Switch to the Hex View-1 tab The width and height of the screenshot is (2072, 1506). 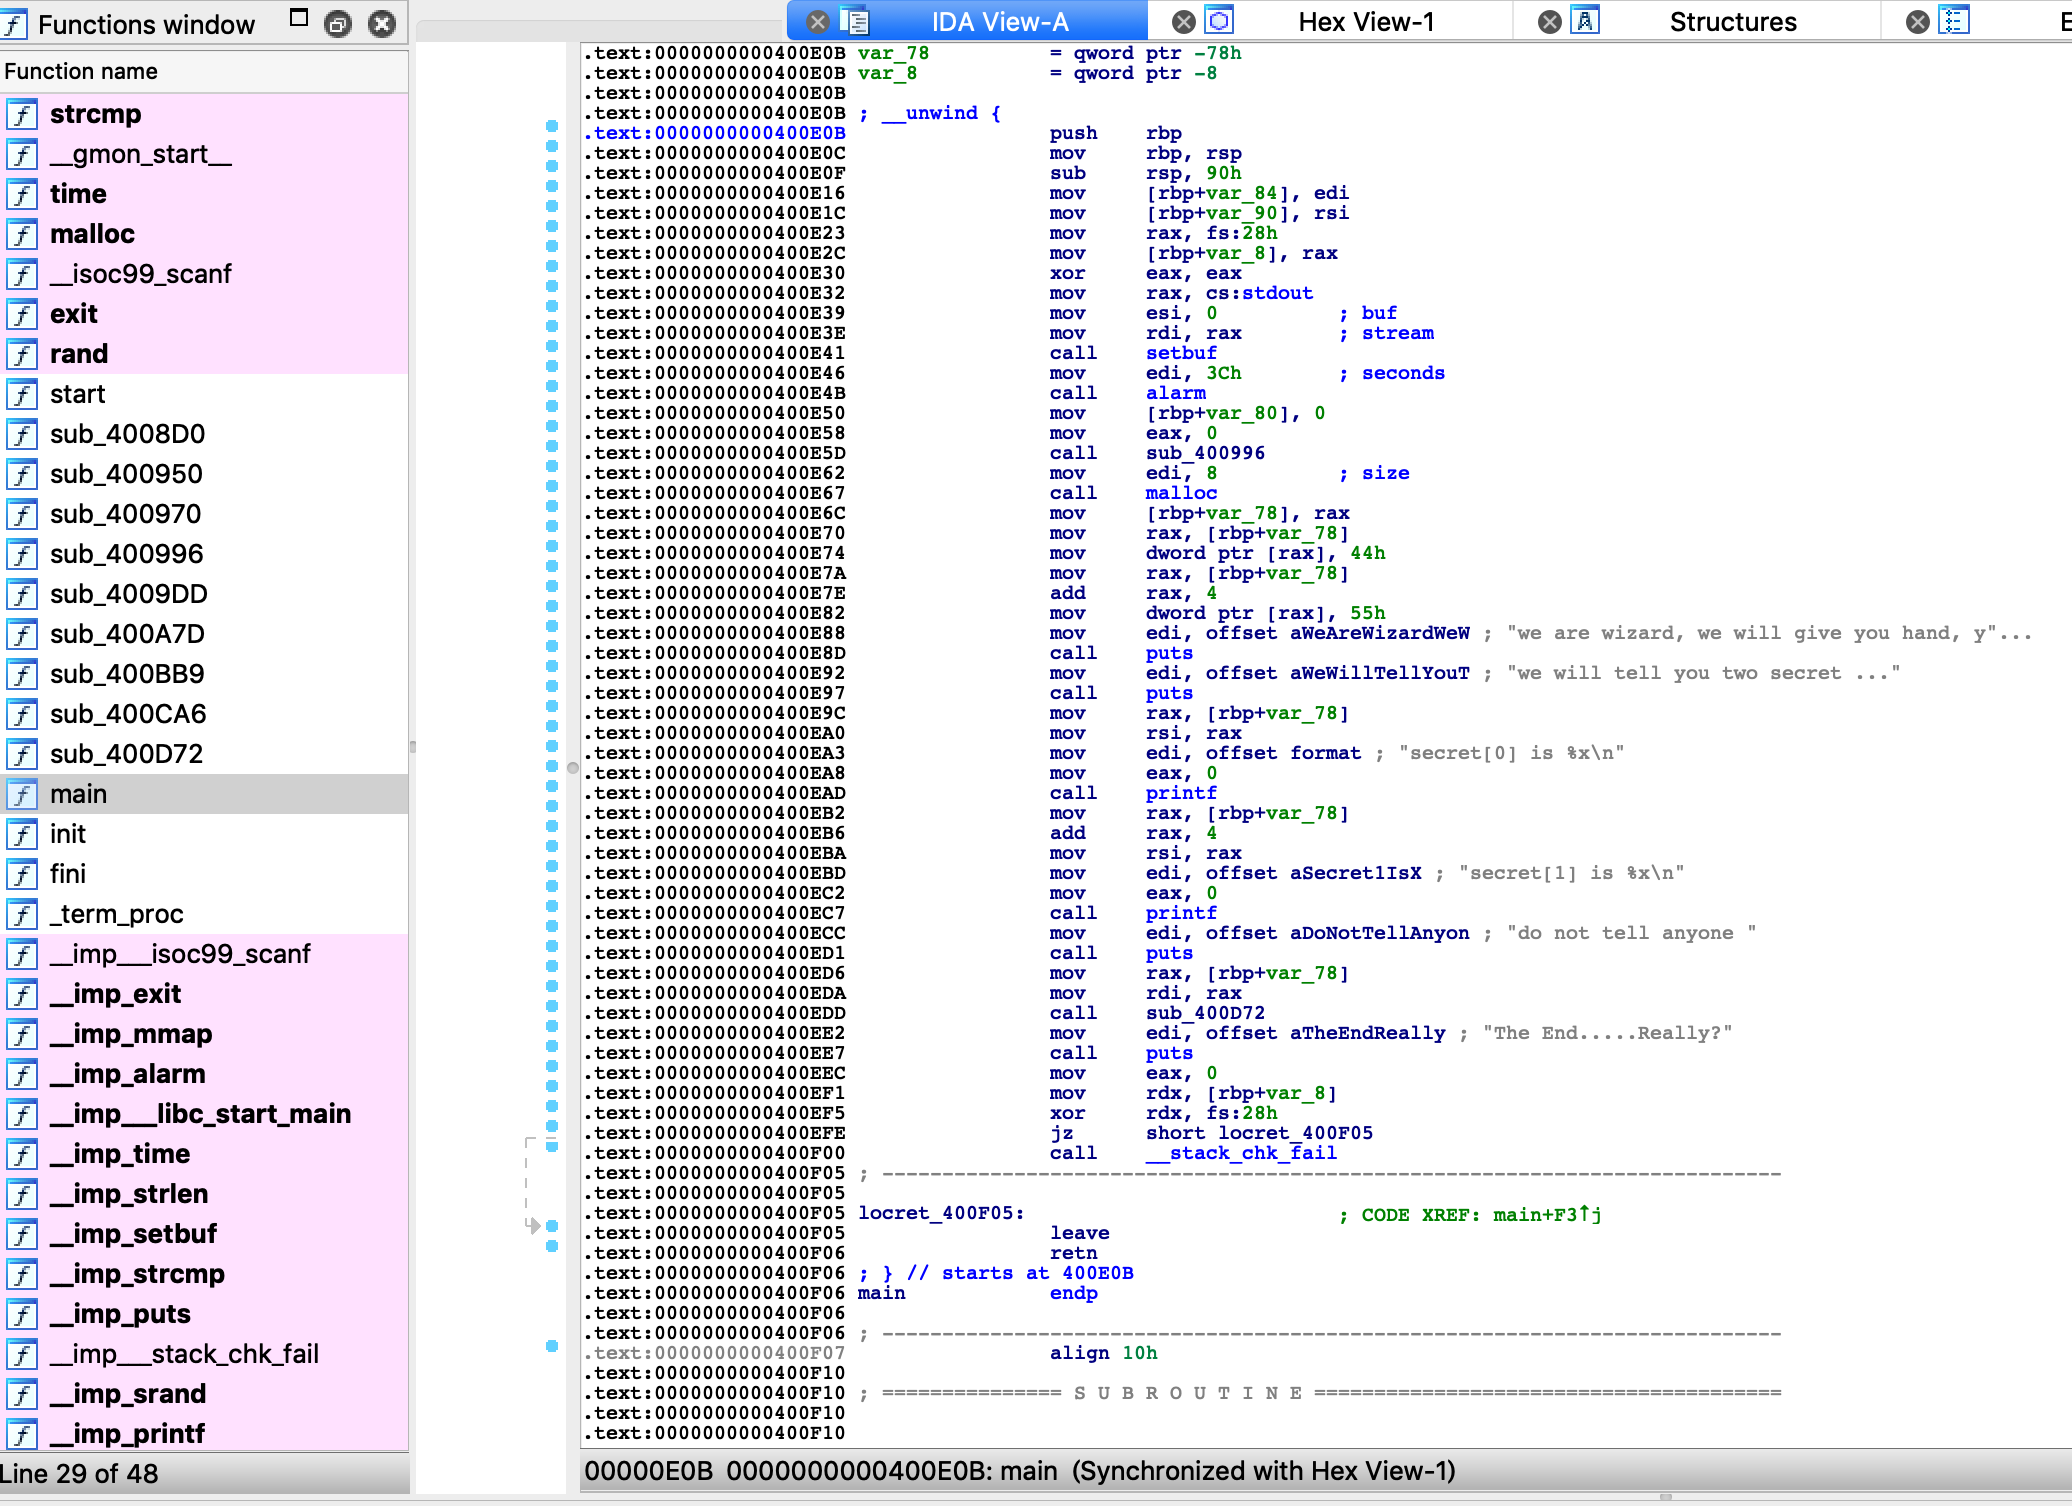pos(1365,22)
